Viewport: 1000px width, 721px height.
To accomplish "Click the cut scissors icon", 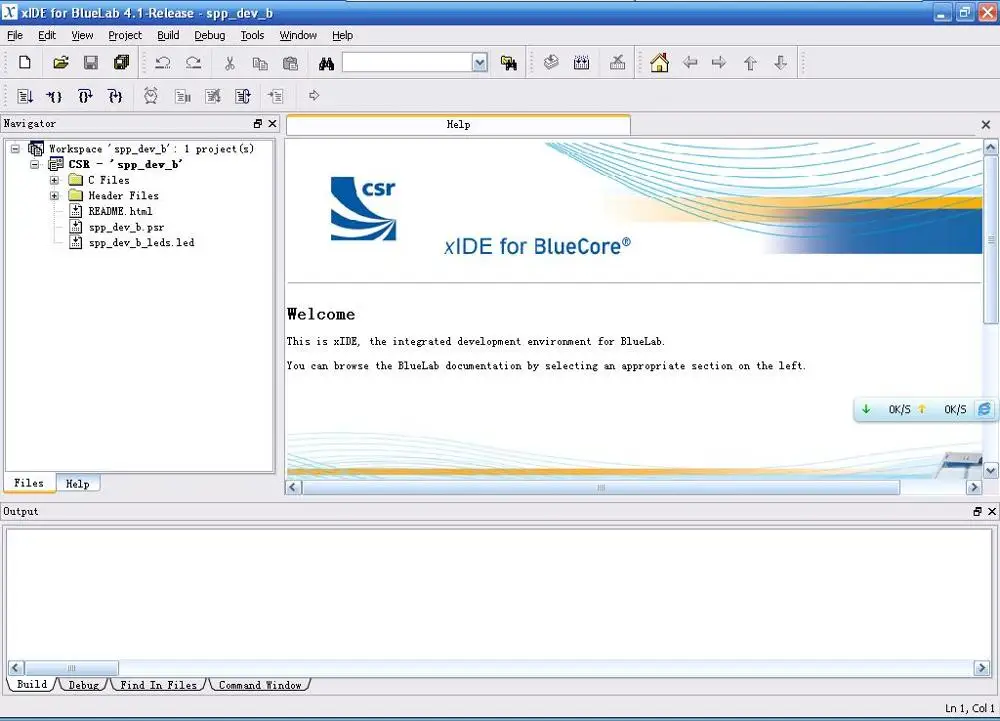I will point(230,62).
